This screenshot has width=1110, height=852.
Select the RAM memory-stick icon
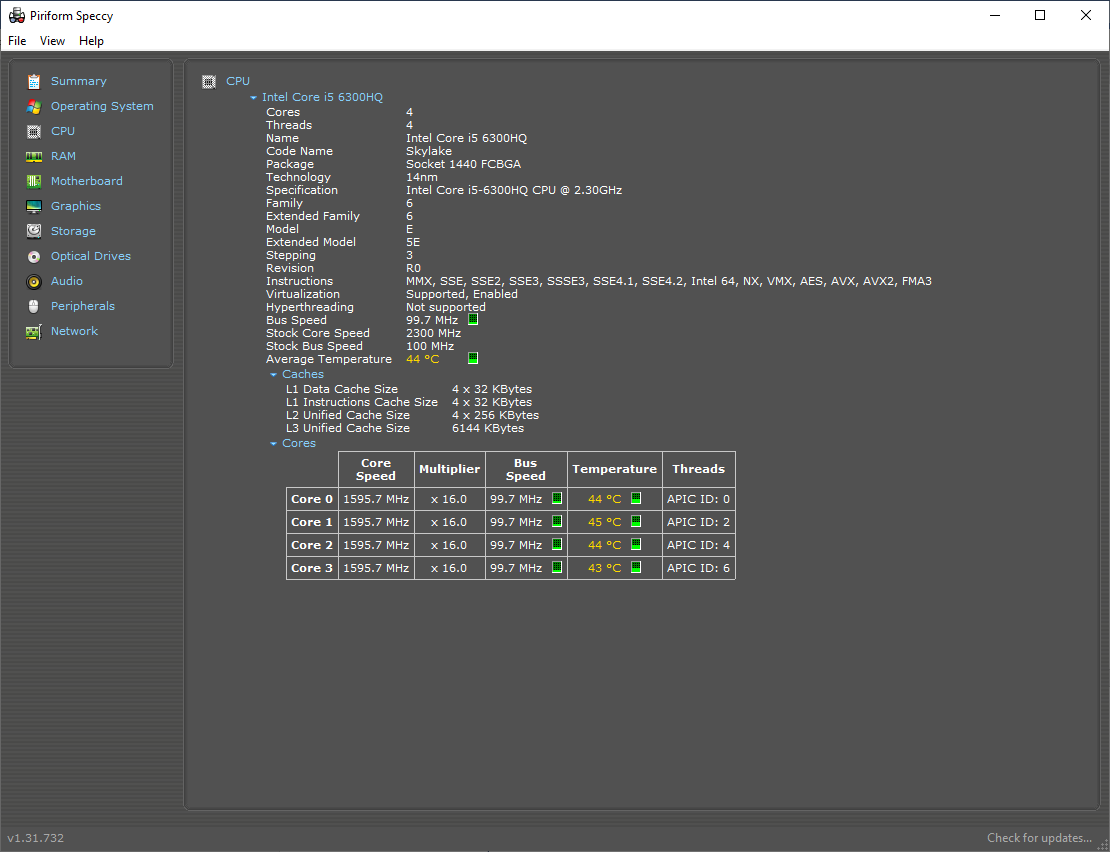[x=34, y=156]
